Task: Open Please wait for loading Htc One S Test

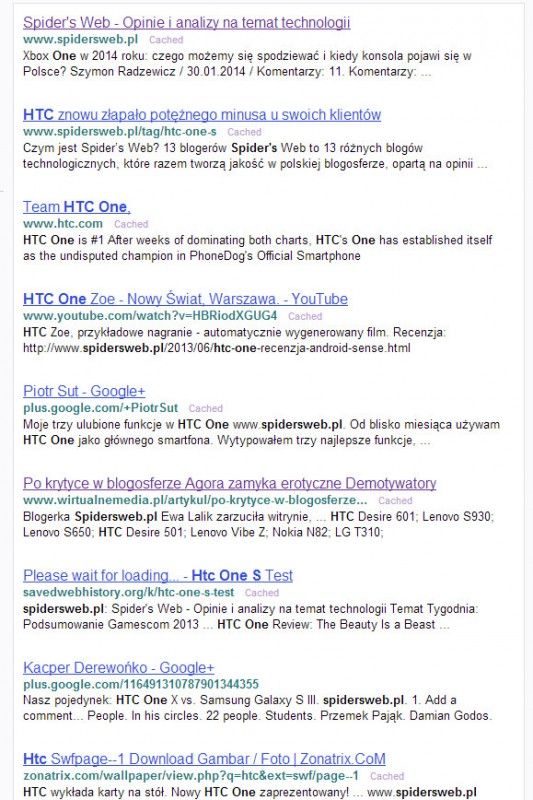Action: coord(158,576)
